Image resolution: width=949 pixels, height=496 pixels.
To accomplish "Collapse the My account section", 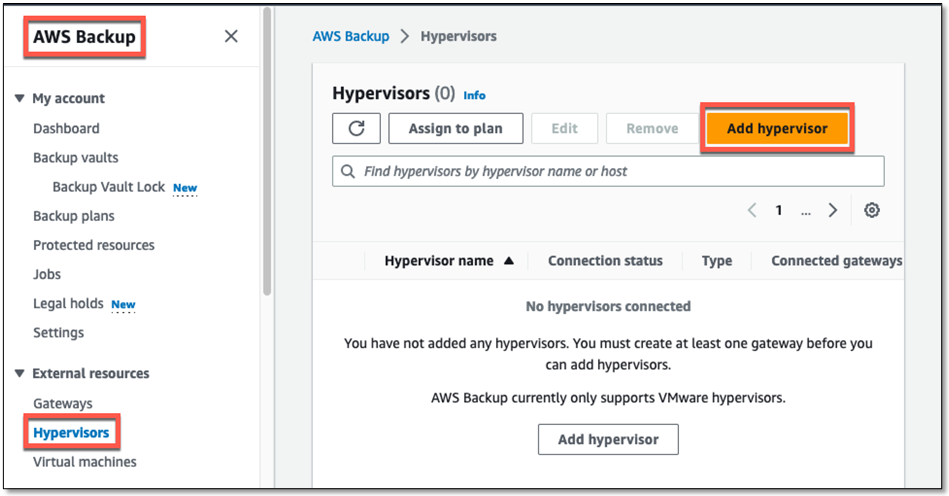I will pos(19,98).
